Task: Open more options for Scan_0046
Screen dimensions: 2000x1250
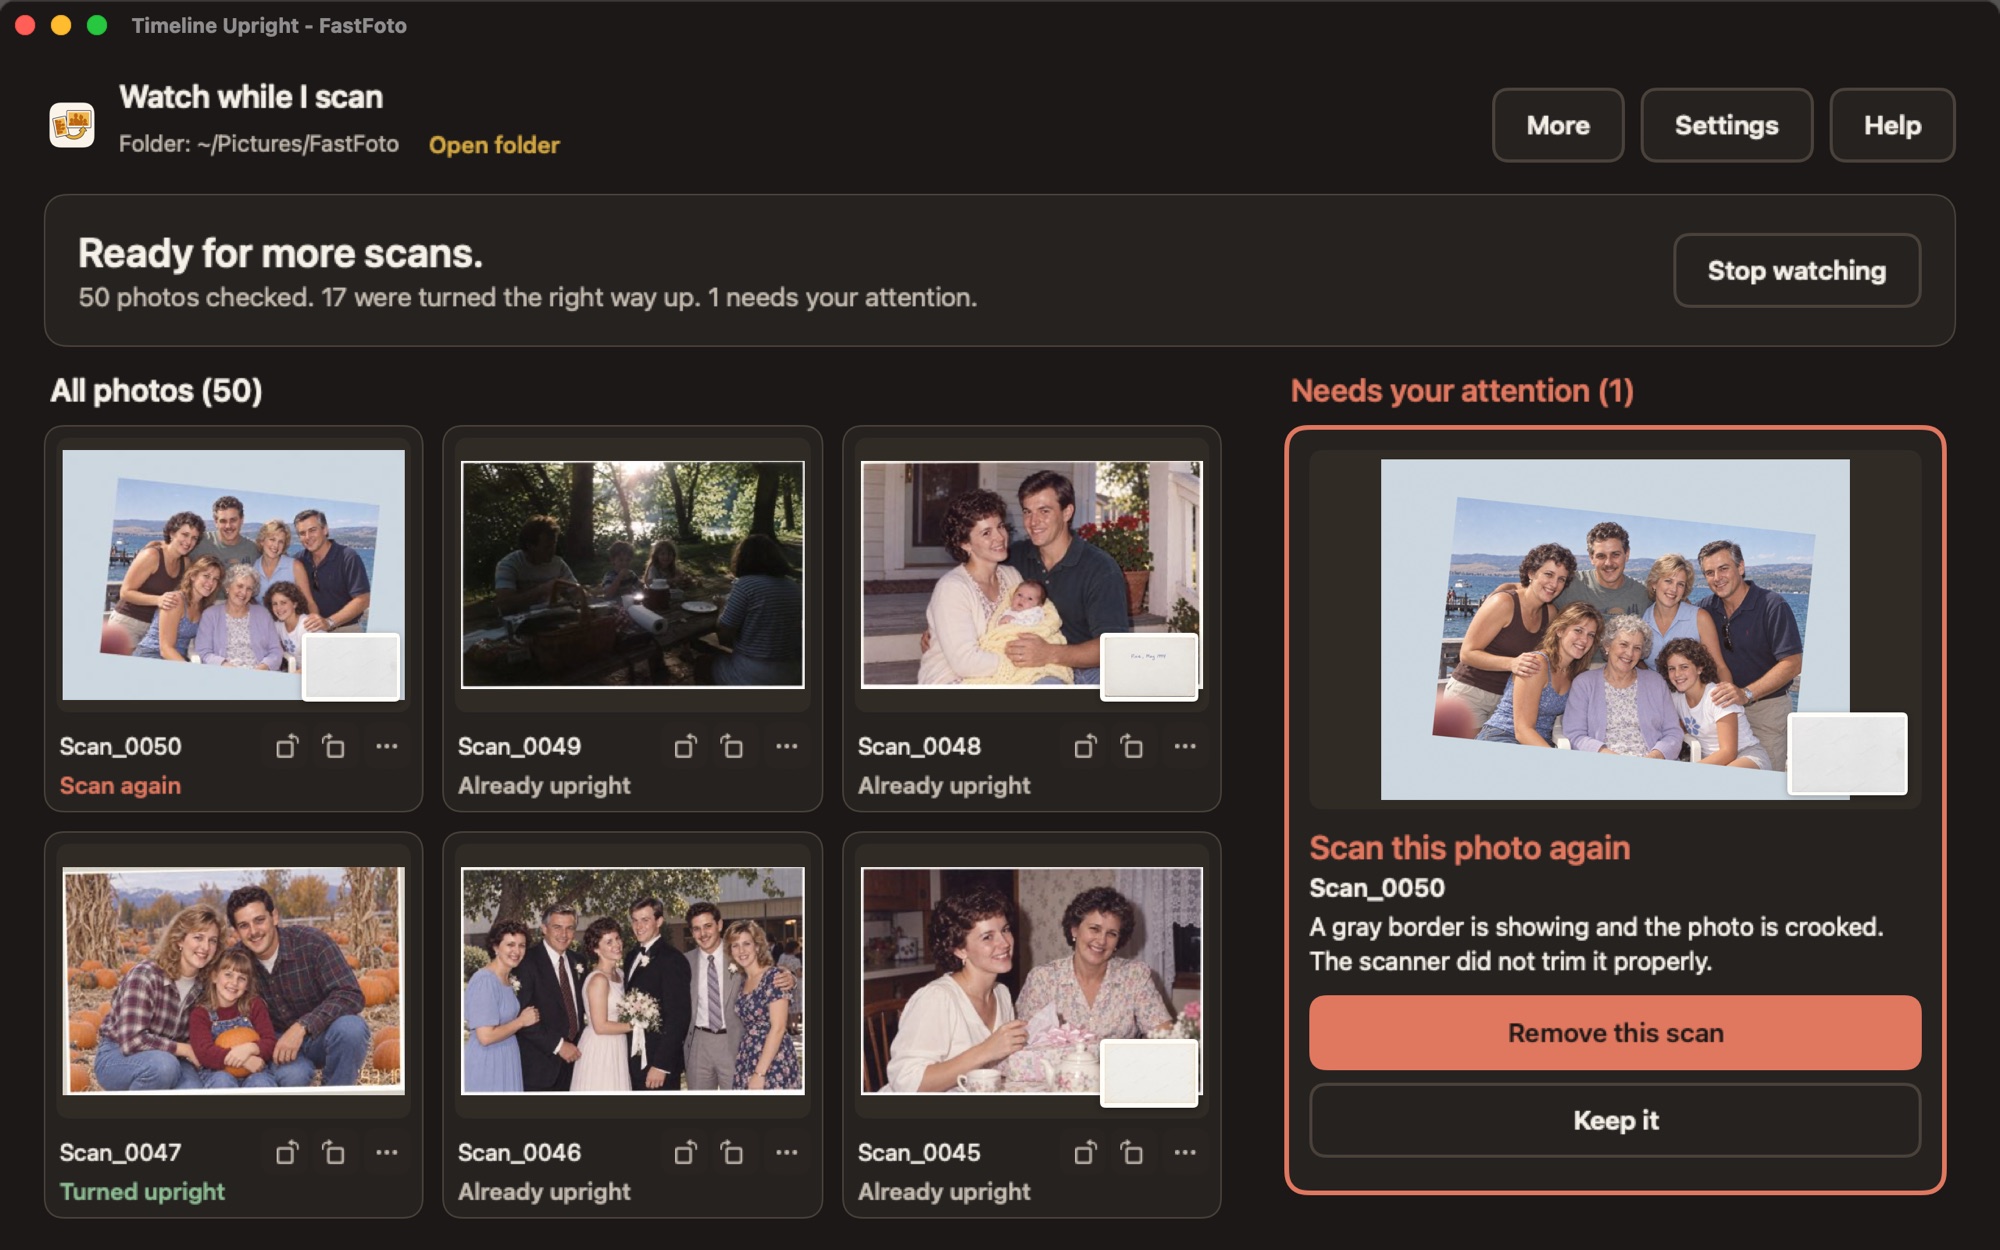Action: tap(787, 1152)
